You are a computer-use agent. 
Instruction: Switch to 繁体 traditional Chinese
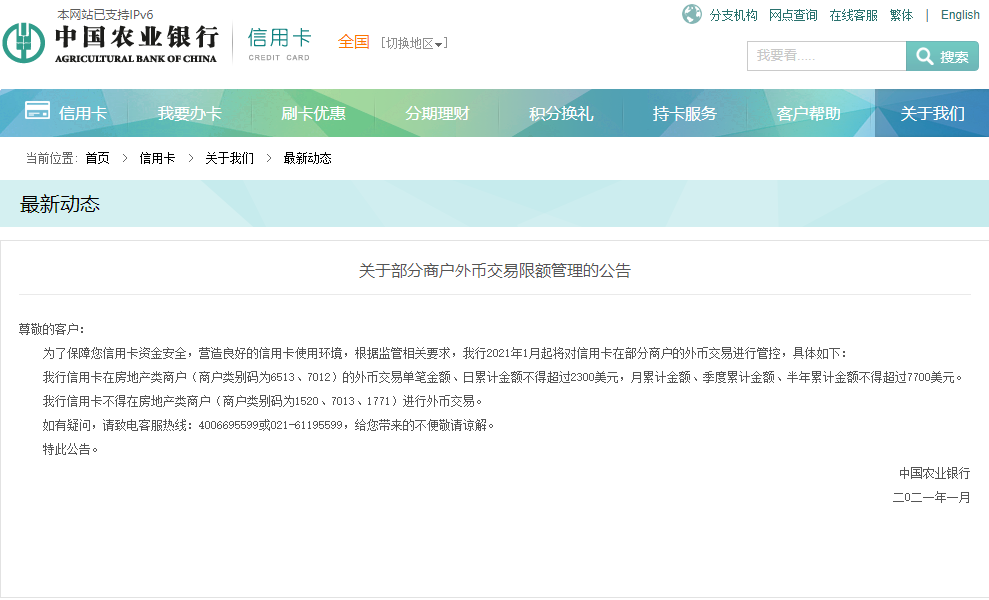click(901, 15)
